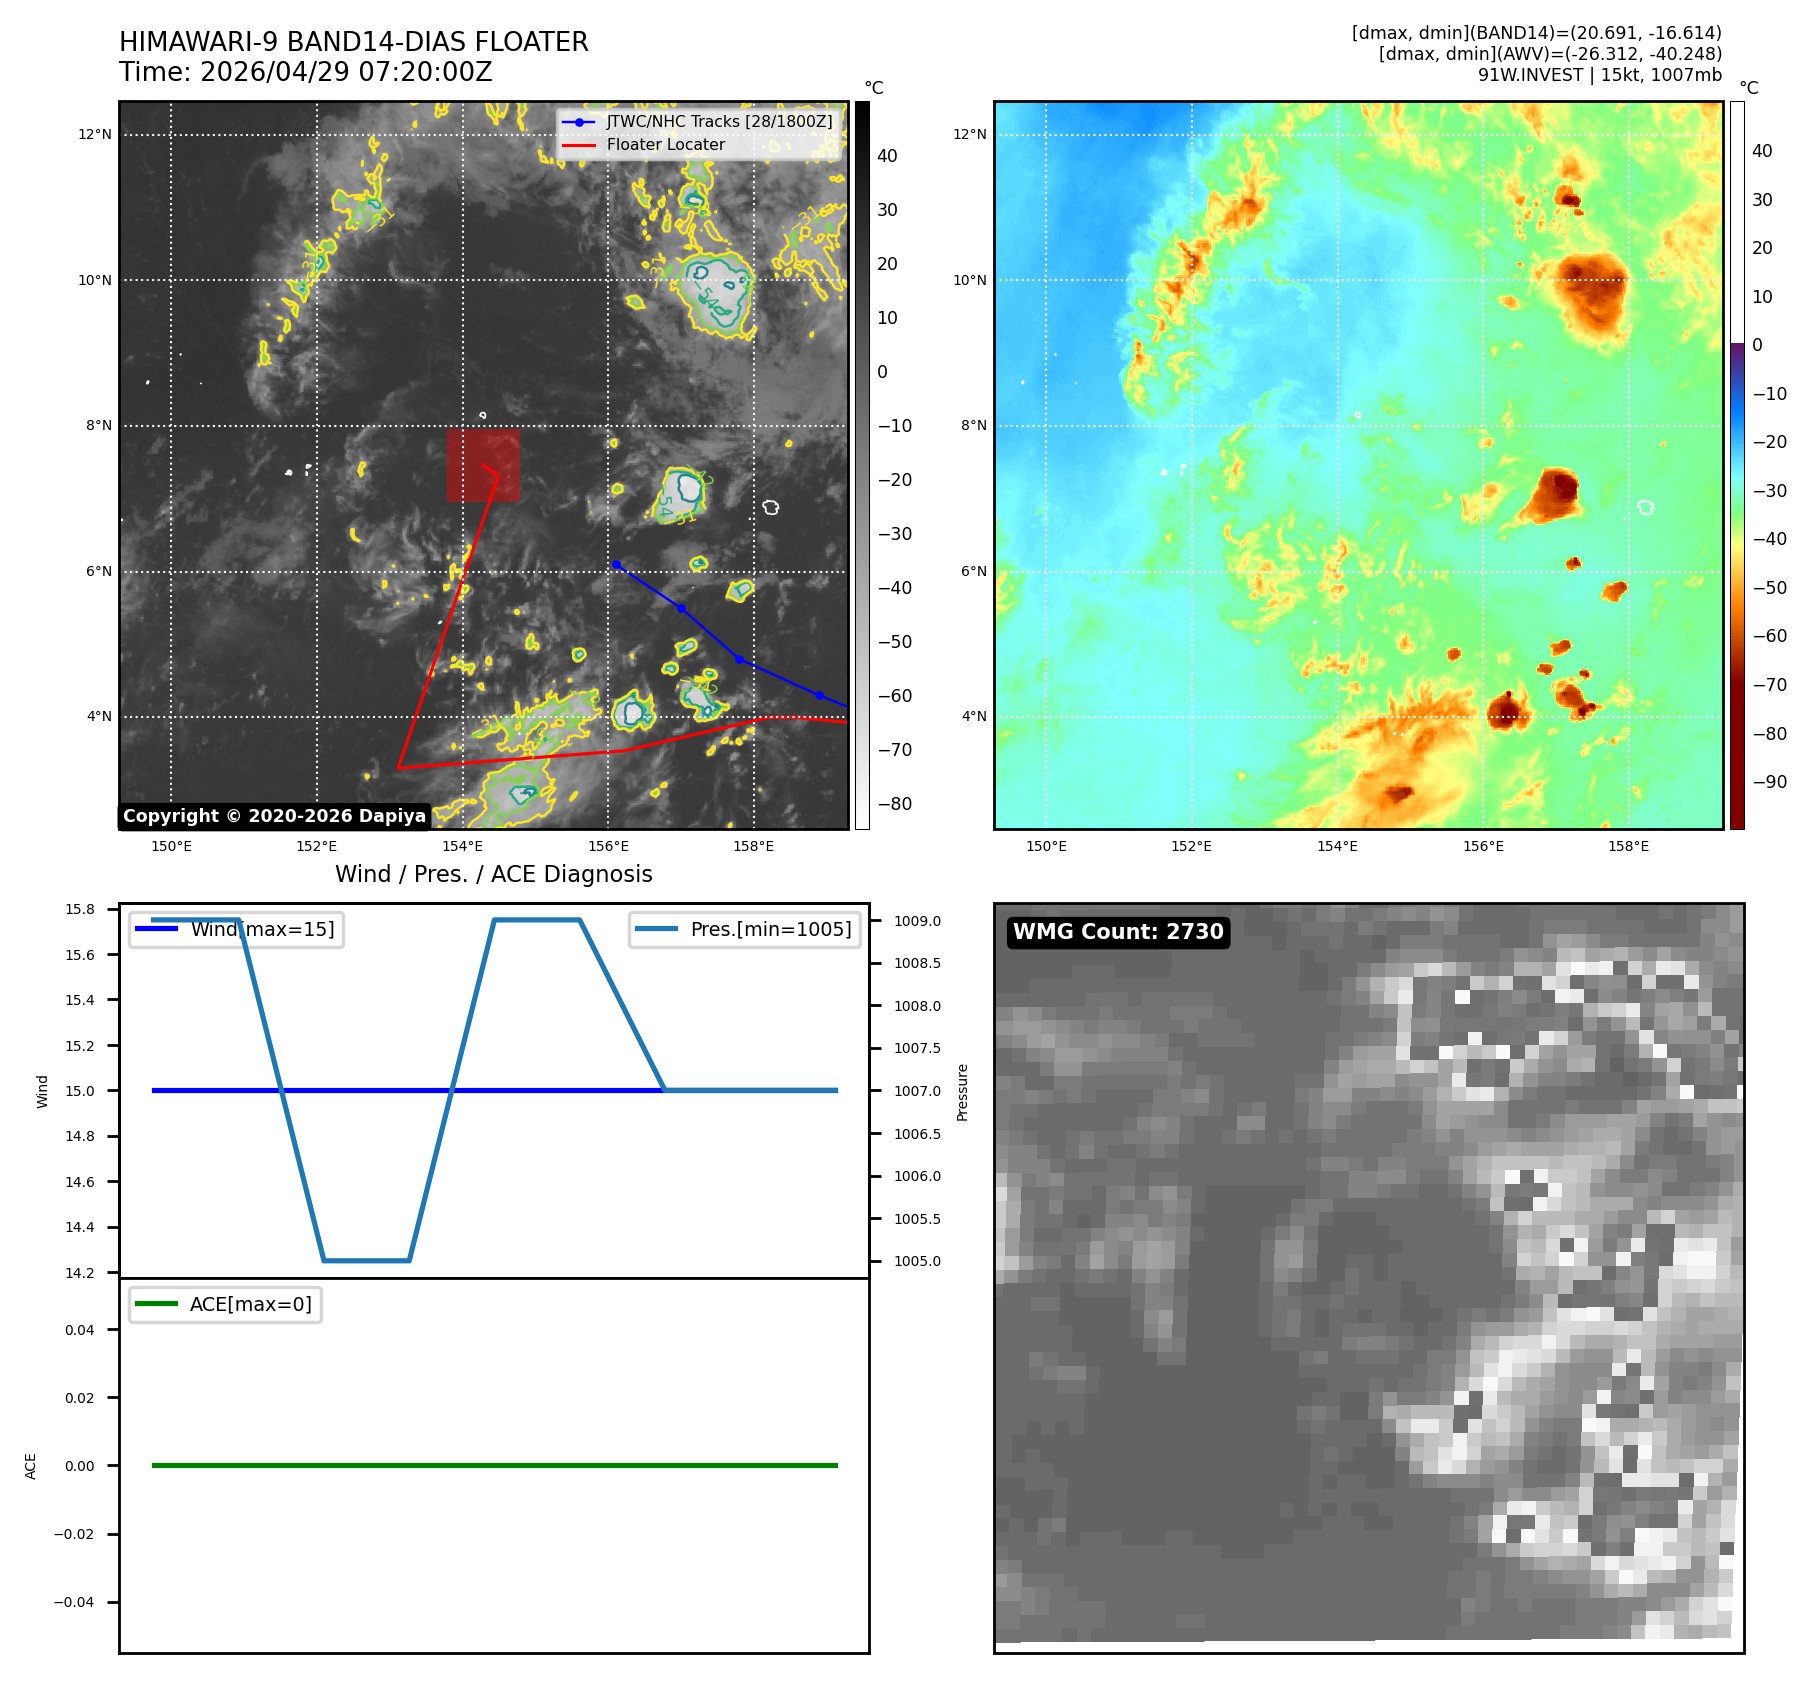1813x1690 pixels.
Task: Click the pressure curve minimum at 1005.0
Action: [366, 1260]
